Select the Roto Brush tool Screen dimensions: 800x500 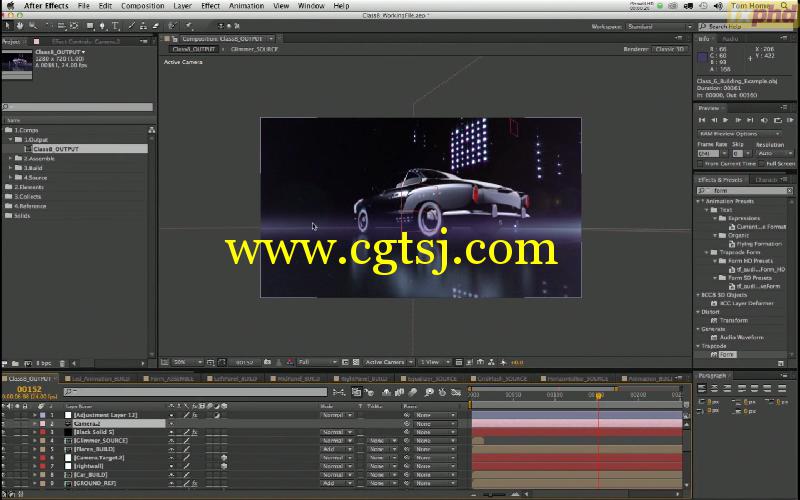(x=172, y=26)
